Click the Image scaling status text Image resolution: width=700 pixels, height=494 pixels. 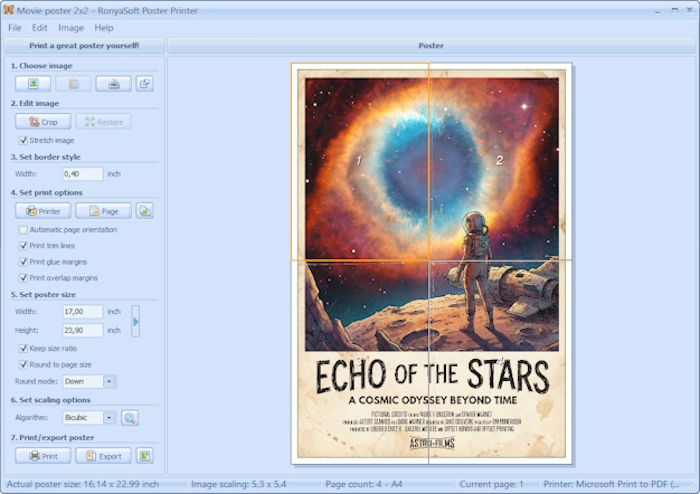(239, 484)
